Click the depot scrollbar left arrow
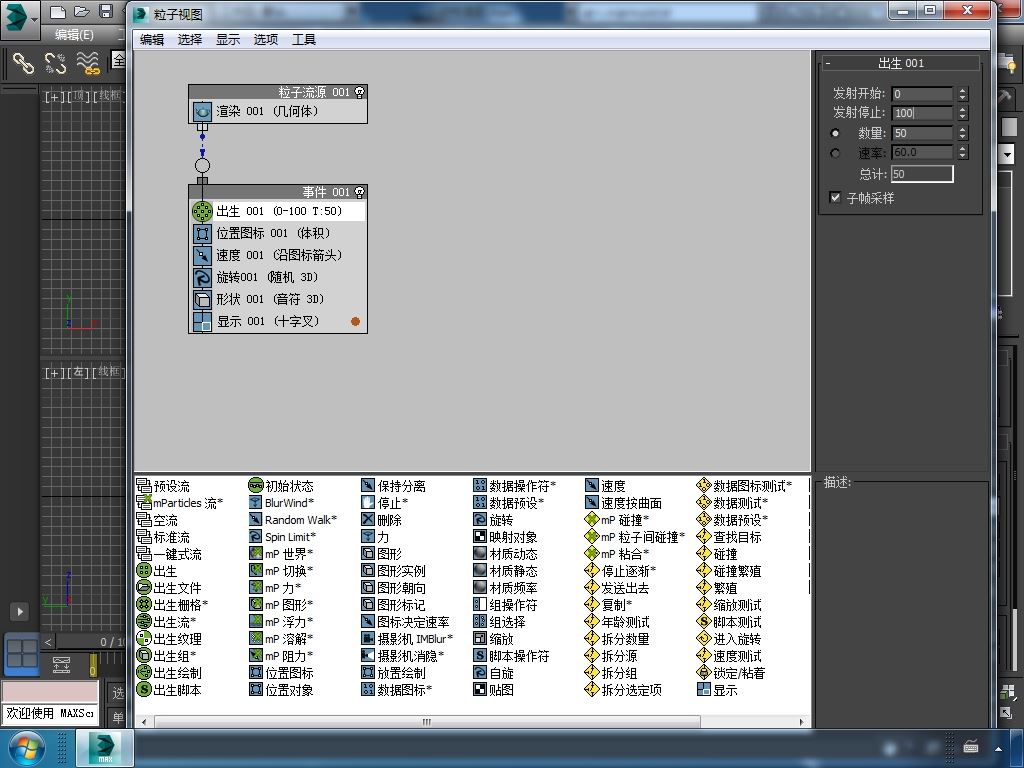The height and width of the screenshot is (768, 1024). click(144, 722)
